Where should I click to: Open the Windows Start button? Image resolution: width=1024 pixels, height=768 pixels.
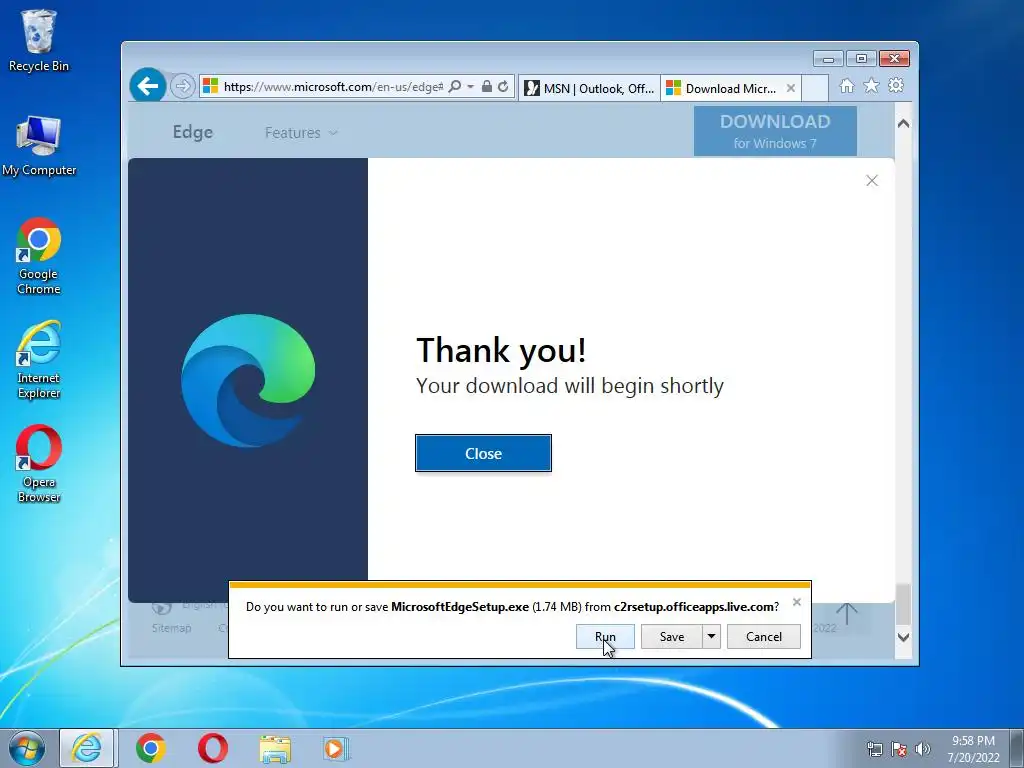27,748
